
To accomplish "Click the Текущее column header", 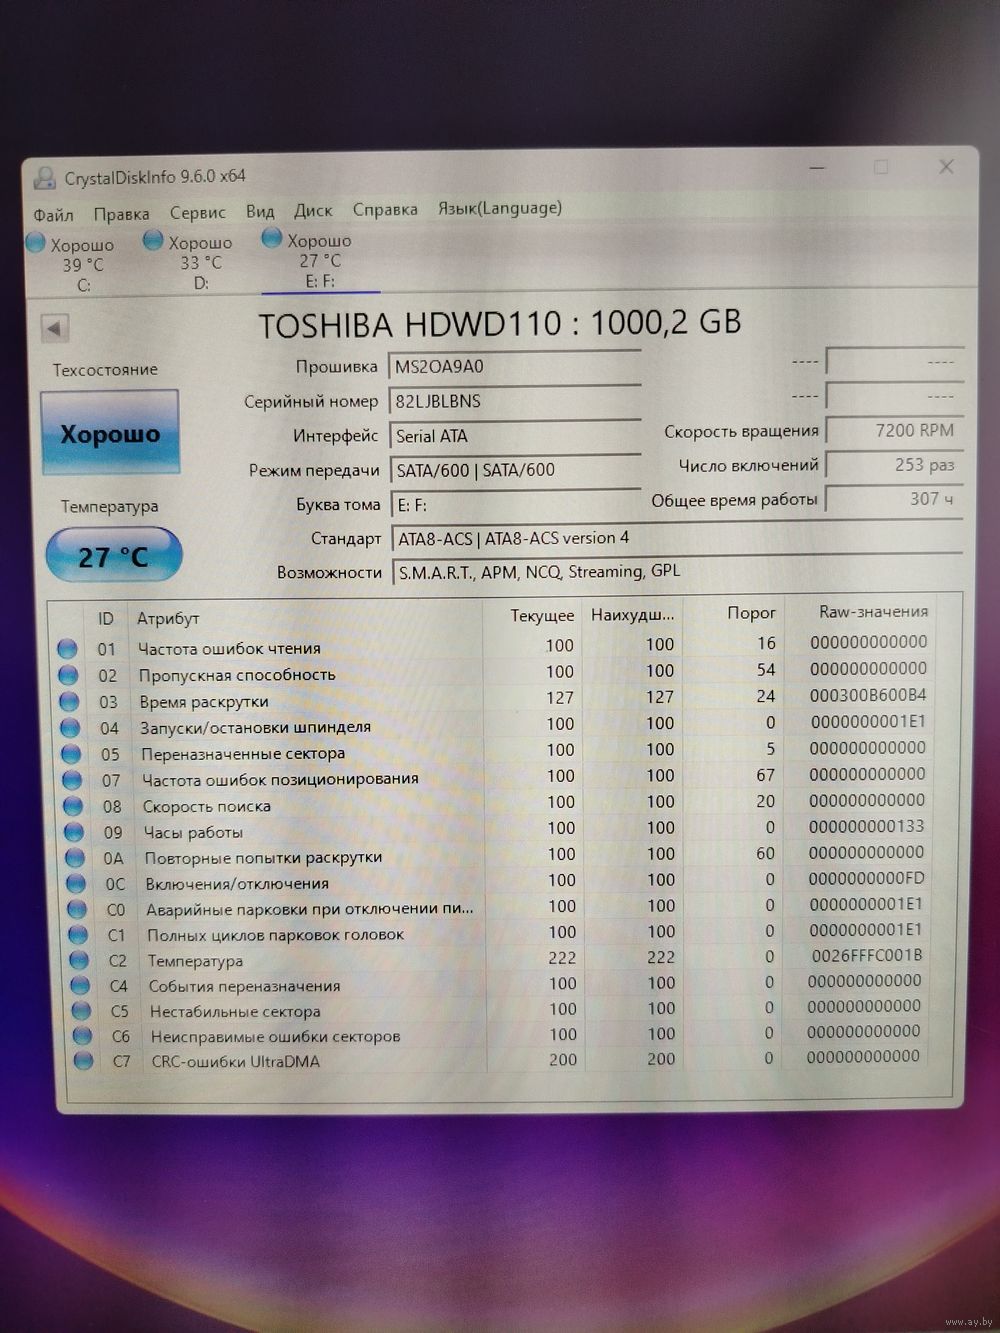I will point(542,616).
